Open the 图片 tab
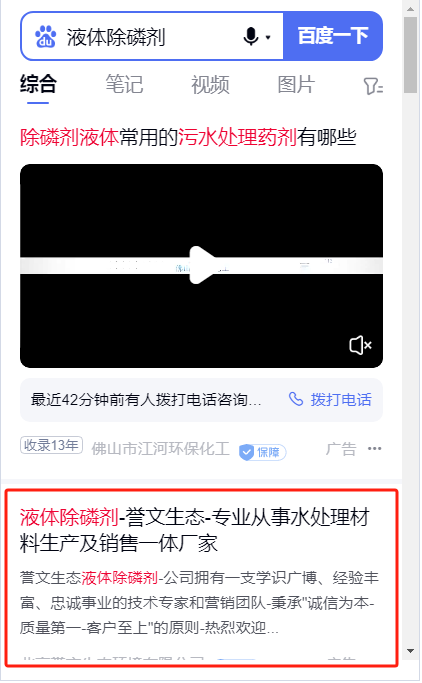 pyautogui.click(x=296, y=84)
